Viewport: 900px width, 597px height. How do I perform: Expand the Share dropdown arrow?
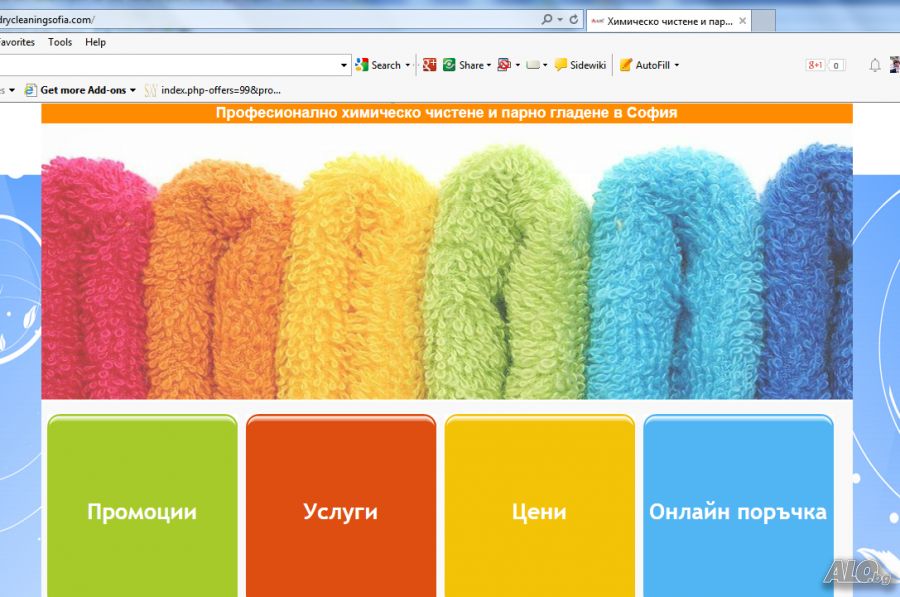(489, 65)
